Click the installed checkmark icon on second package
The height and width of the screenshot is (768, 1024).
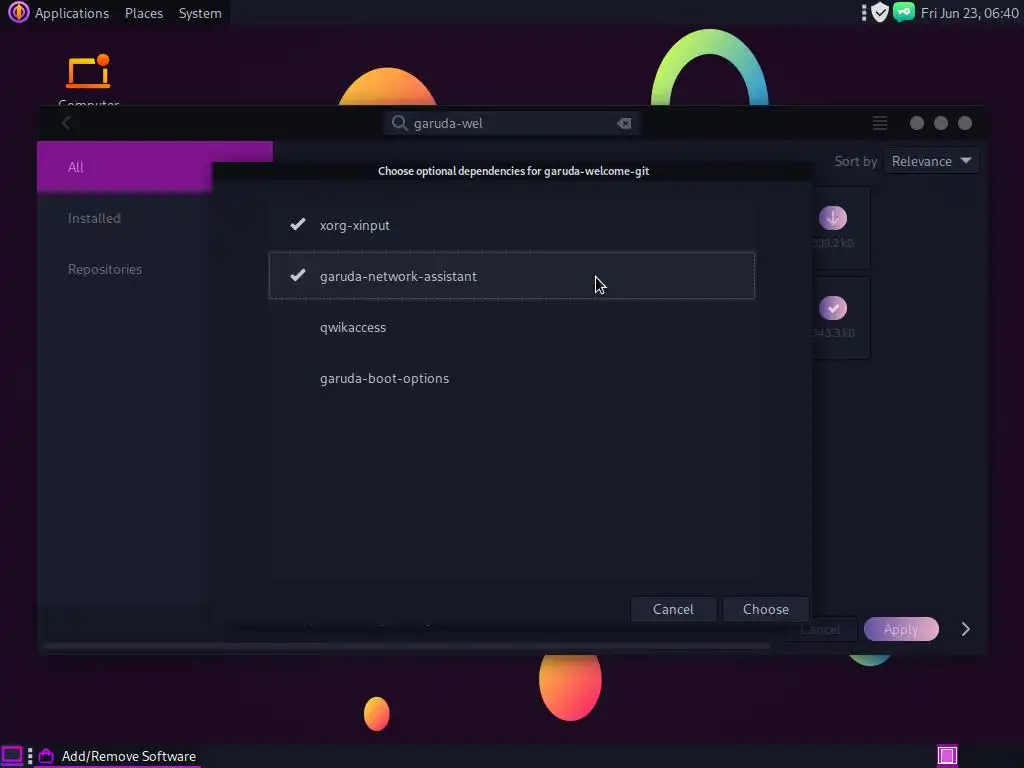click(x=833, y=308)
